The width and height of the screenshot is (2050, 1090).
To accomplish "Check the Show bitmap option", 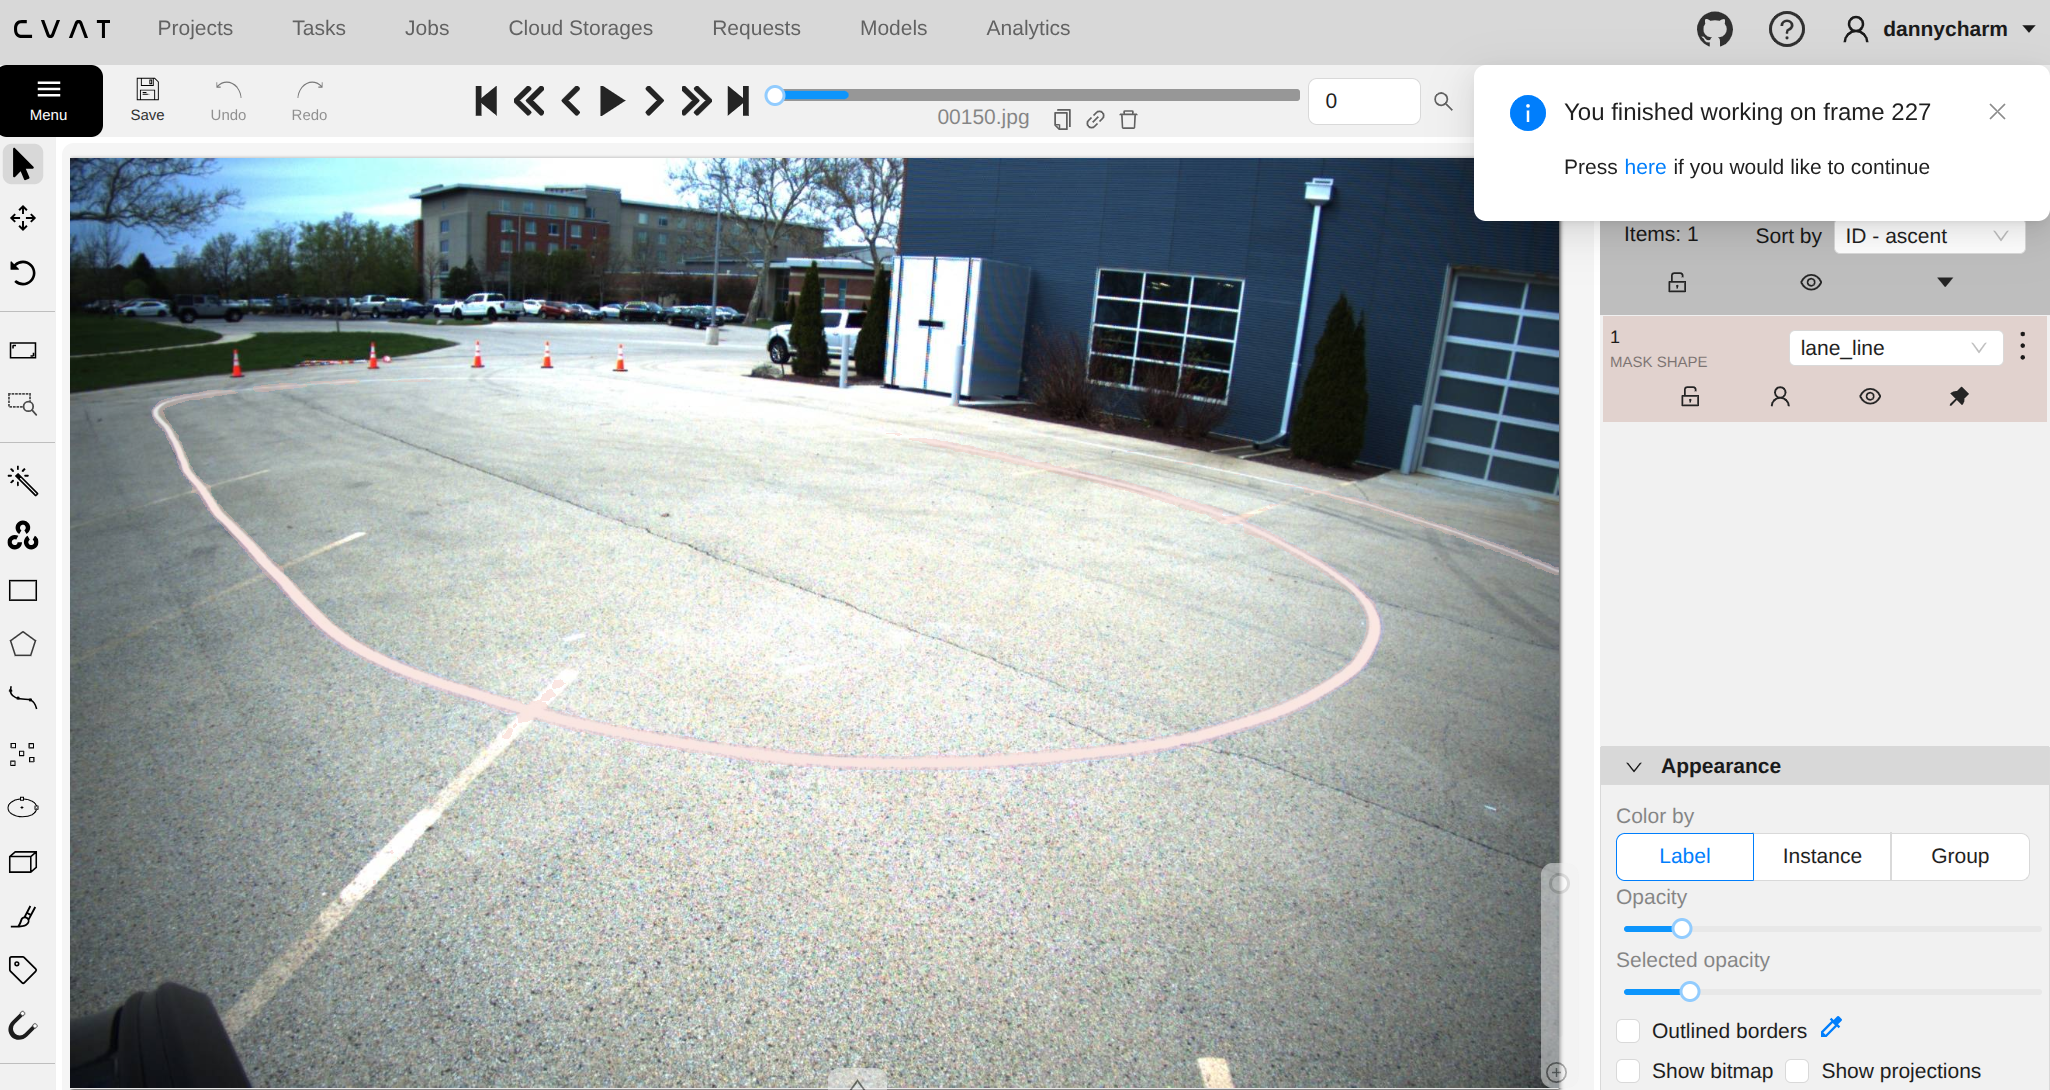I will coord(1628,1071).
